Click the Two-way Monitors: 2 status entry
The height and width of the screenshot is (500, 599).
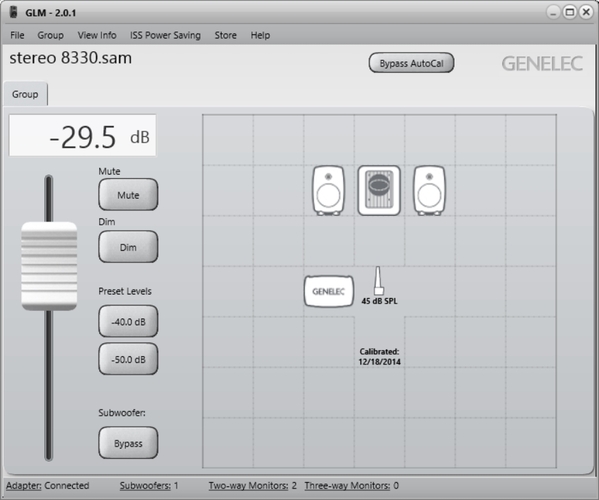point(253,485)
